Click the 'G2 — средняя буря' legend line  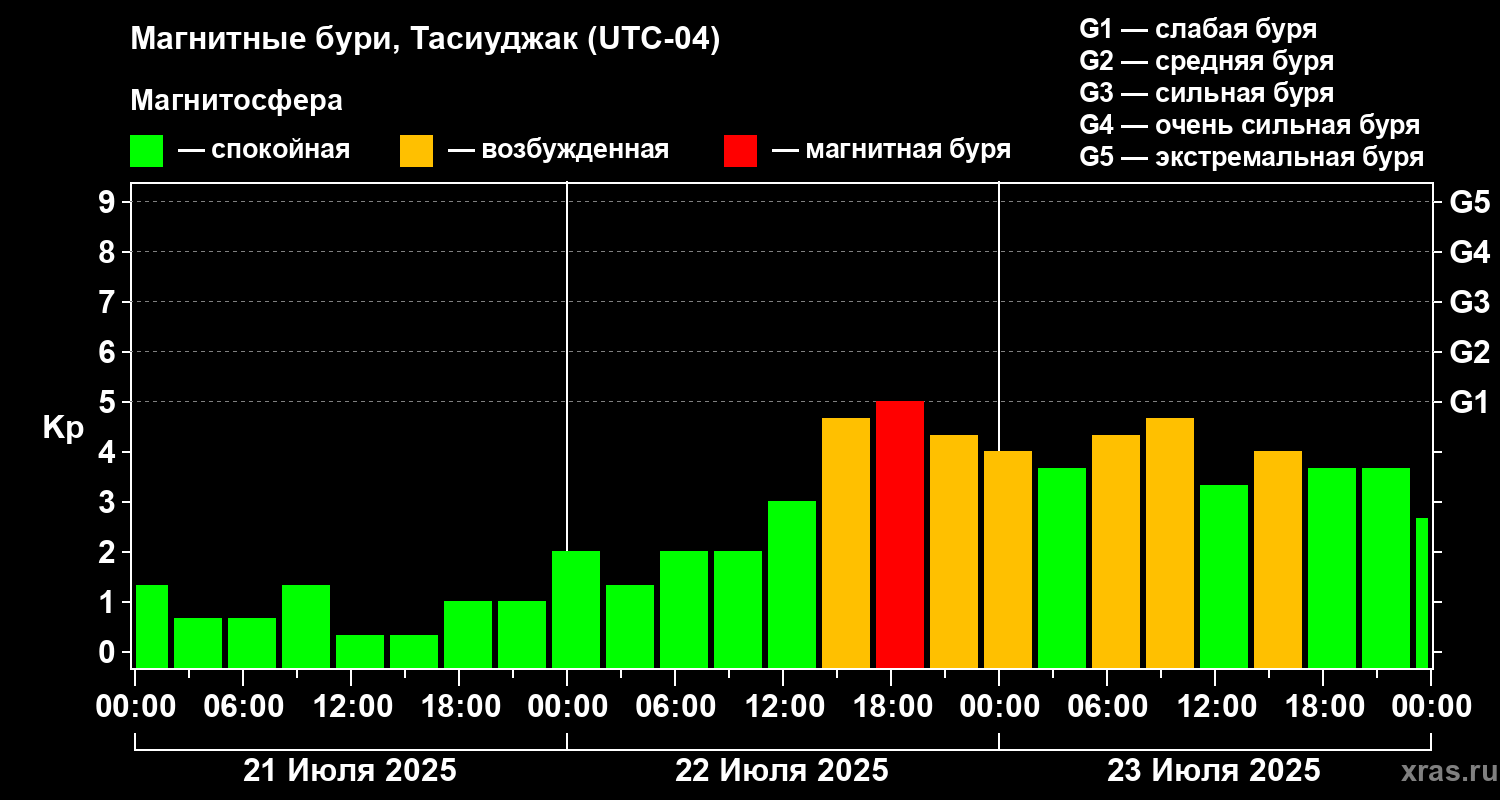(x=1207, y=61)
